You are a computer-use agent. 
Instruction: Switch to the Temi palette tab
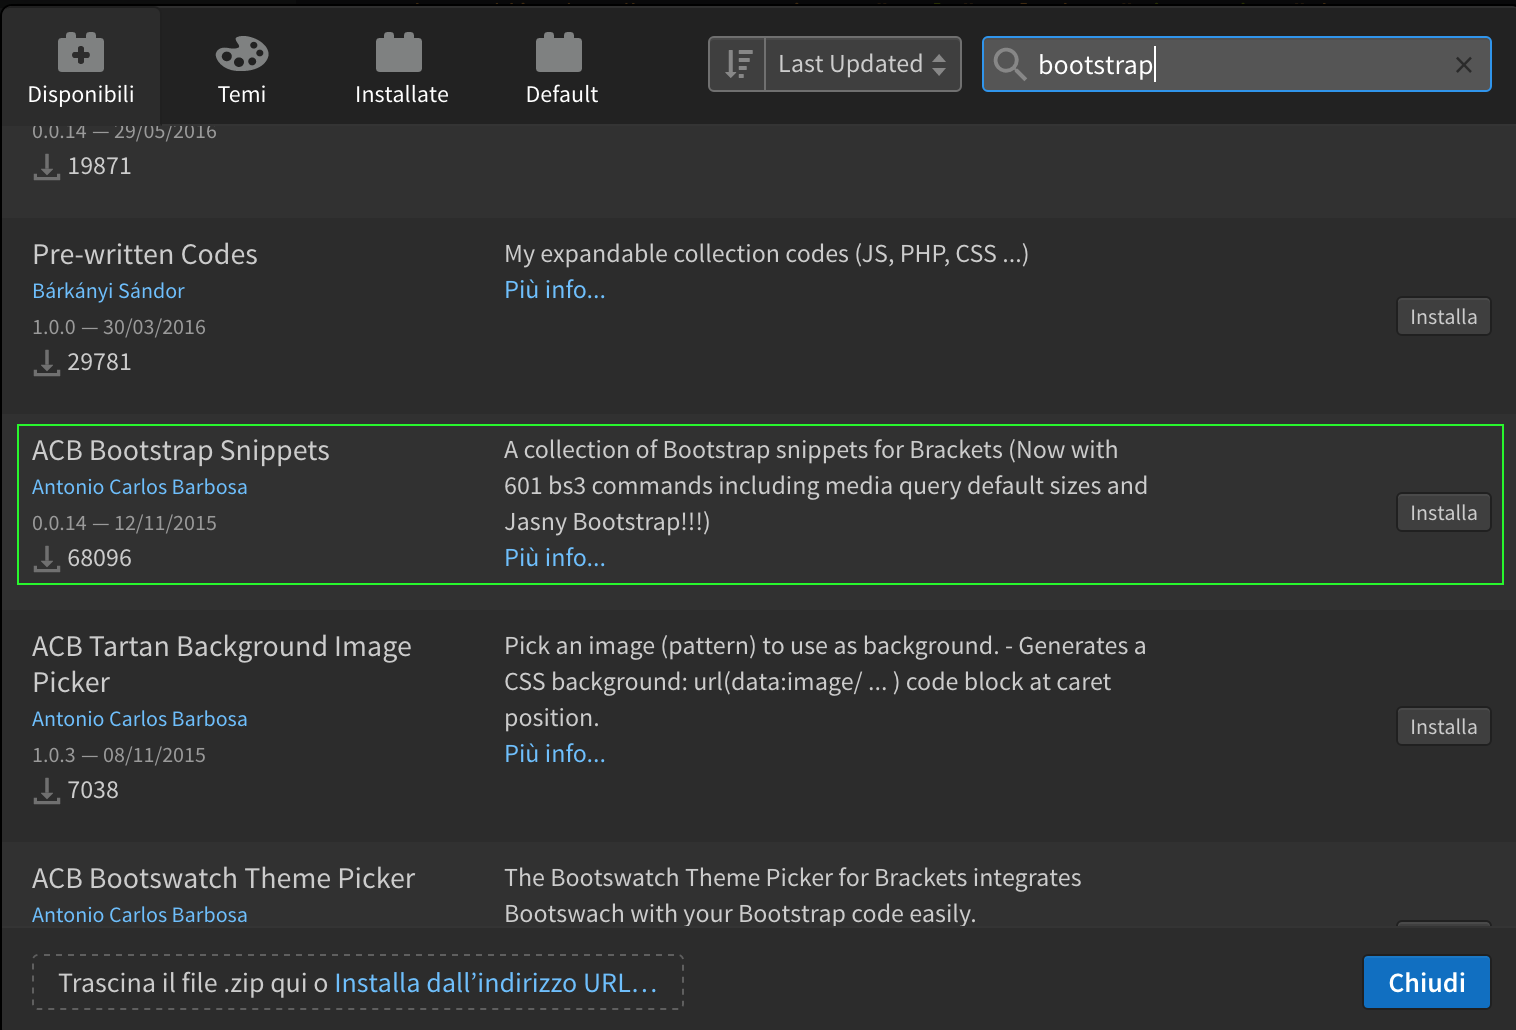[241, 67]
